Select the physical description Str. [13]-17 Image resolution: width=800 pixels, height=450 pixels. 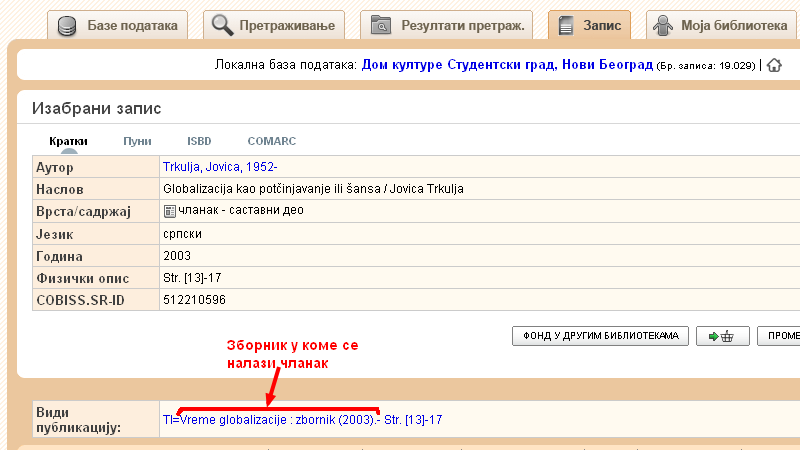tap(192, 278)
